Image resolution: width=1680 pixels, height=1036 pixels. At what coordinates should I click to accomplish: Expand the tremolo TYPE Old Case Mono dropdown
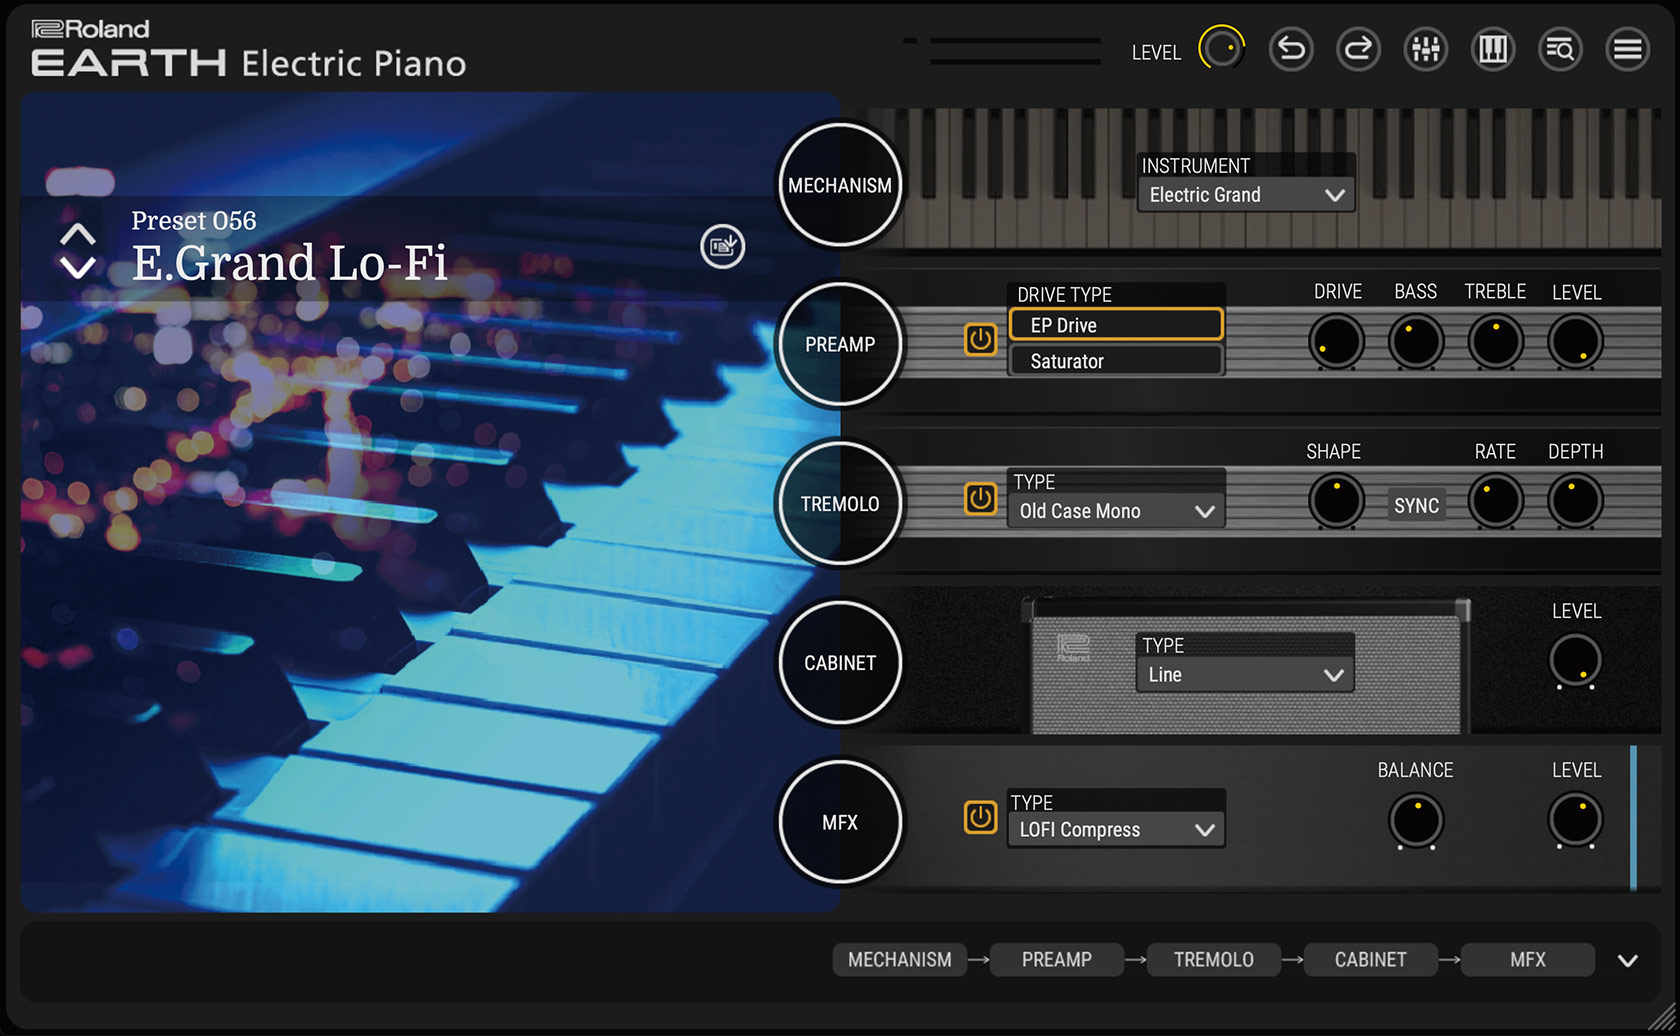pos(1116,511)
